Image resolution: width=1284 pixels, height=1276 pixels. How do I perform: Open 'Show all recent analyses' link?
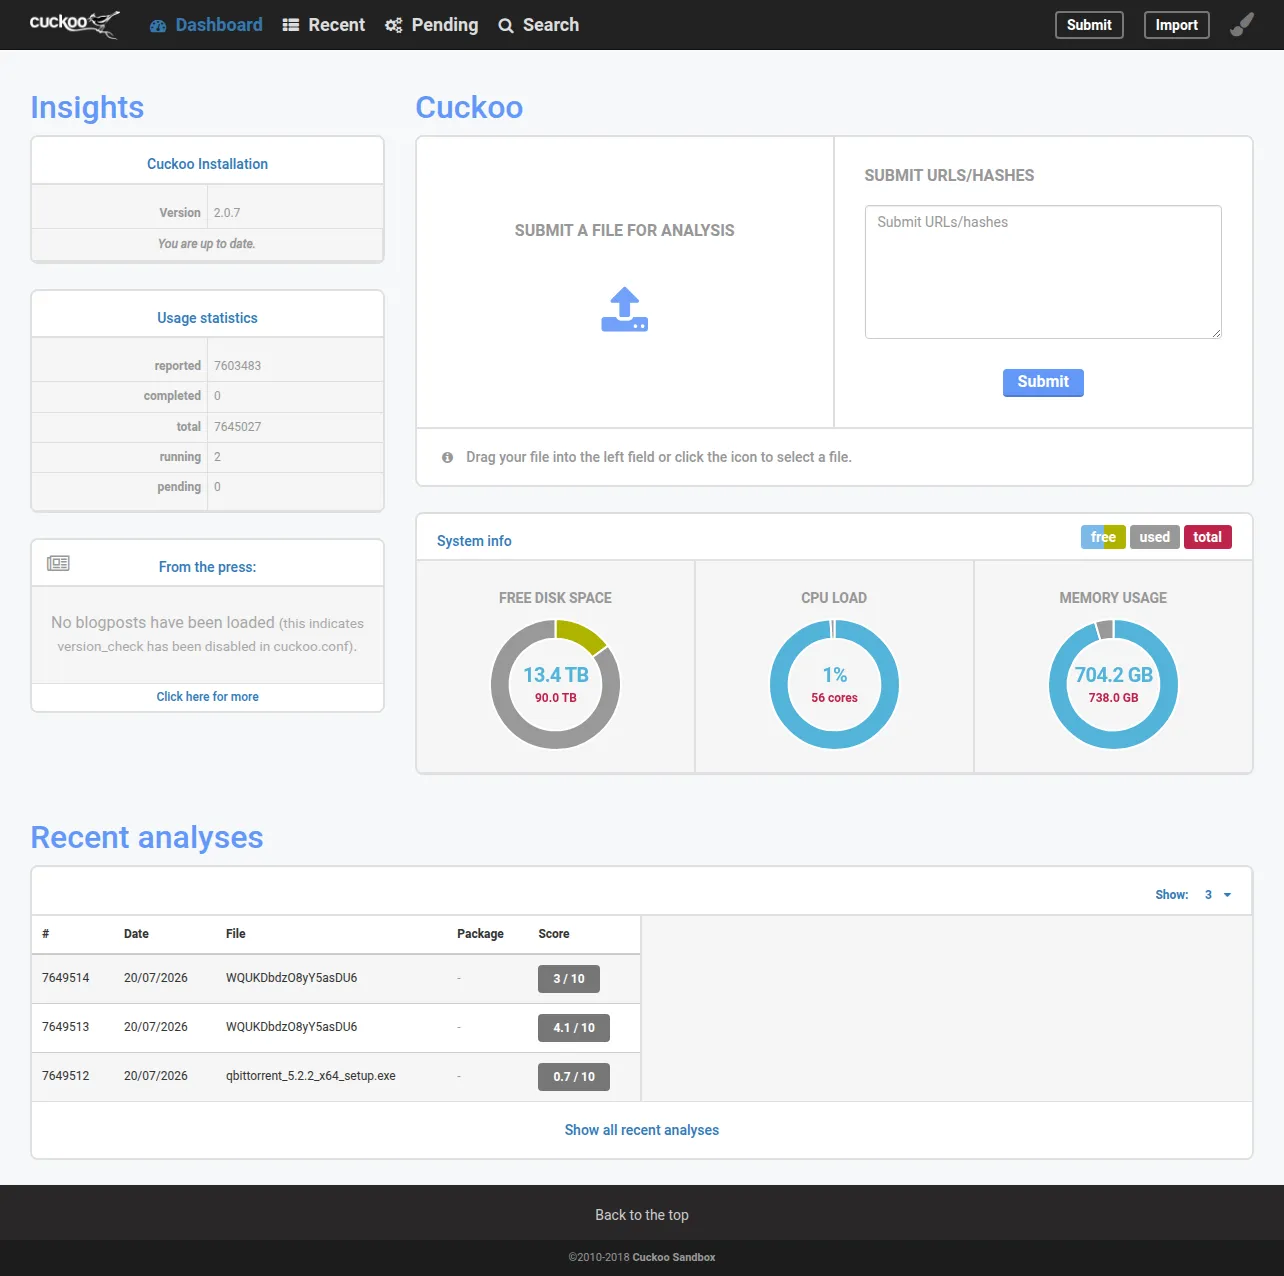pyautogui.click(x=642, y=1130)
